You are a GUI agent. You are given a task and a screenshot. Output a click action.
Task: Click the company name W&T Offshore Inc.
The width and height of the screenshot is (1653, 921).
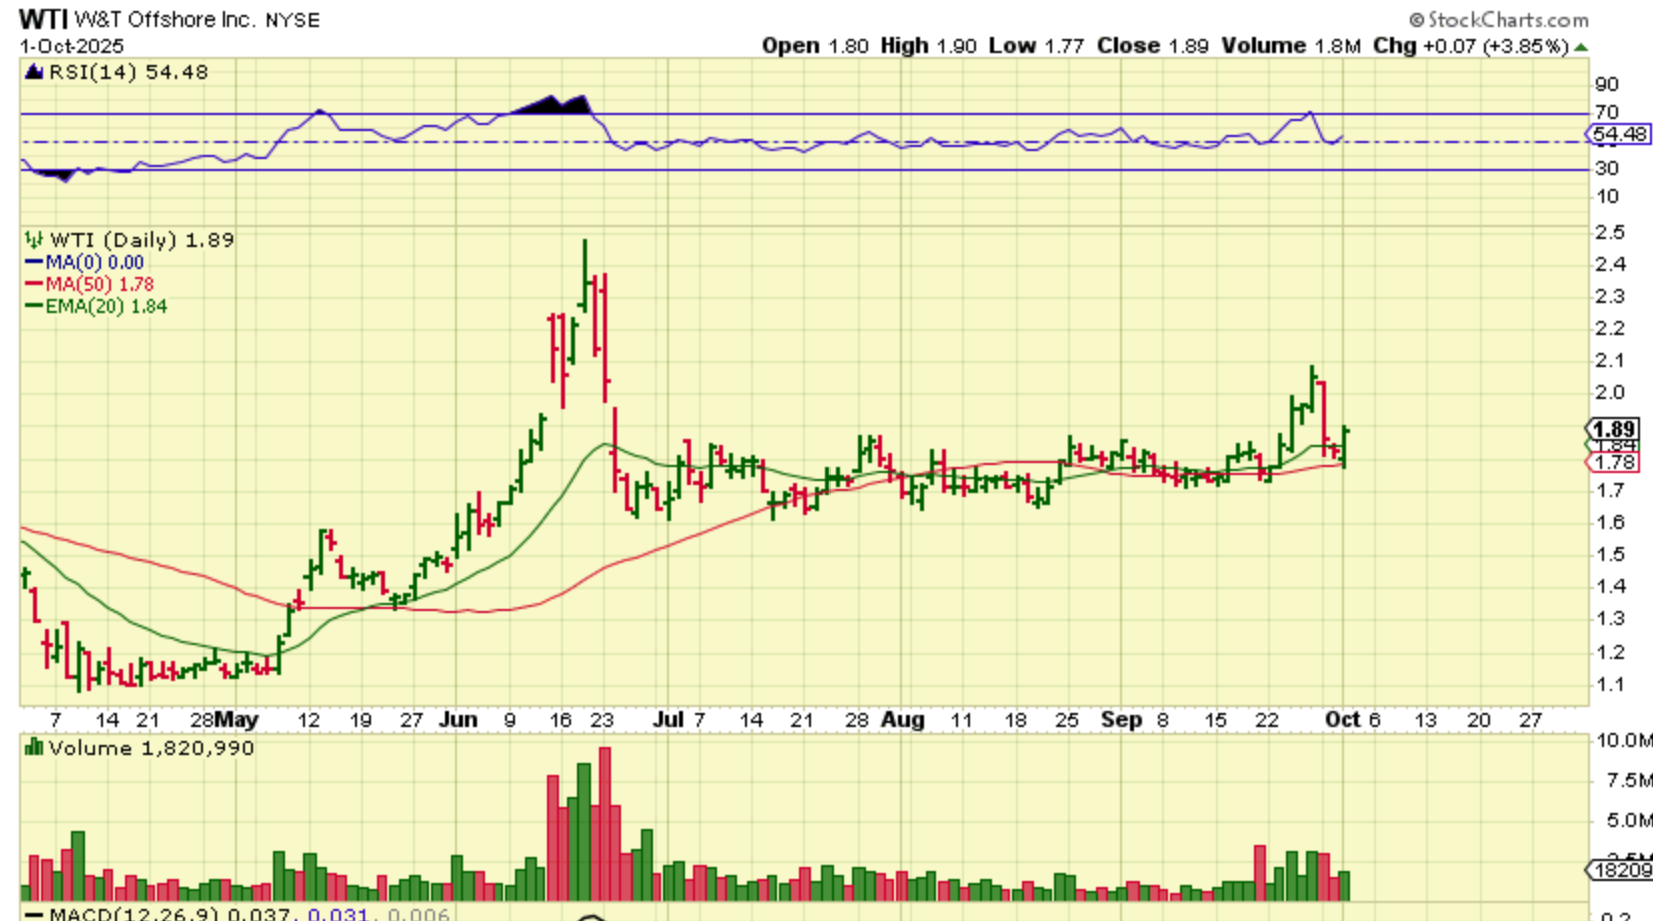pyautogui.click(x=165, y=20)
